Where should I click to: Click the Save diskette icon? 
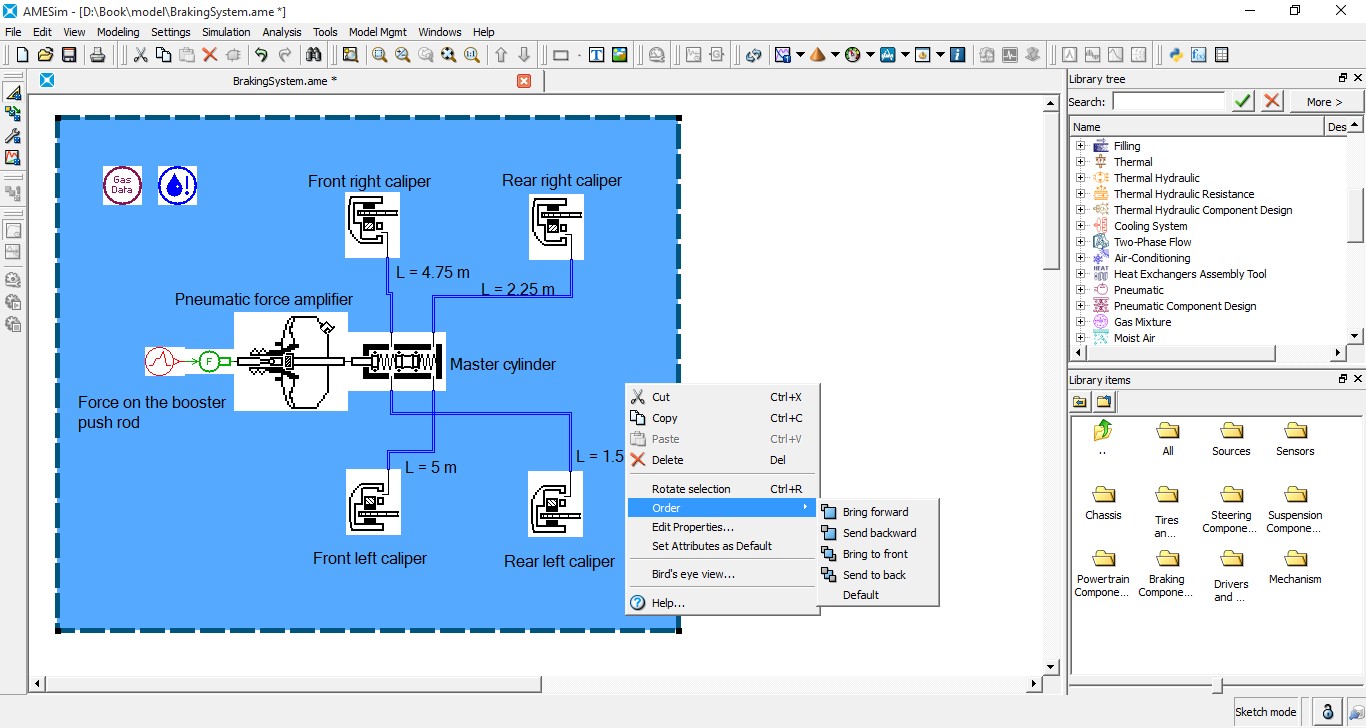pyautogui.click(x=69, y=55)
